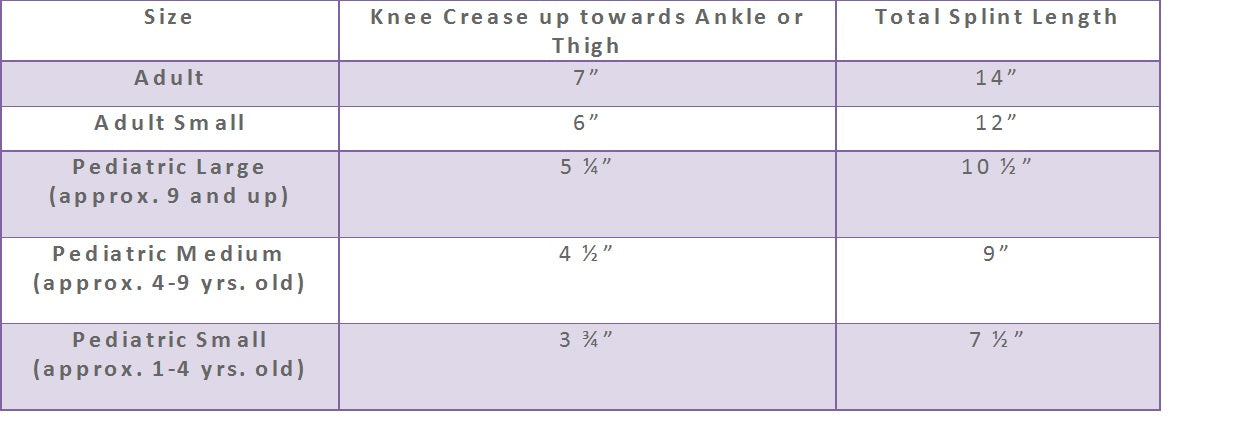The width and height of the screenshot is (1236, 446).
Task: Select the 4 ½” knee crease measurement
Action: tap(586, 254)
